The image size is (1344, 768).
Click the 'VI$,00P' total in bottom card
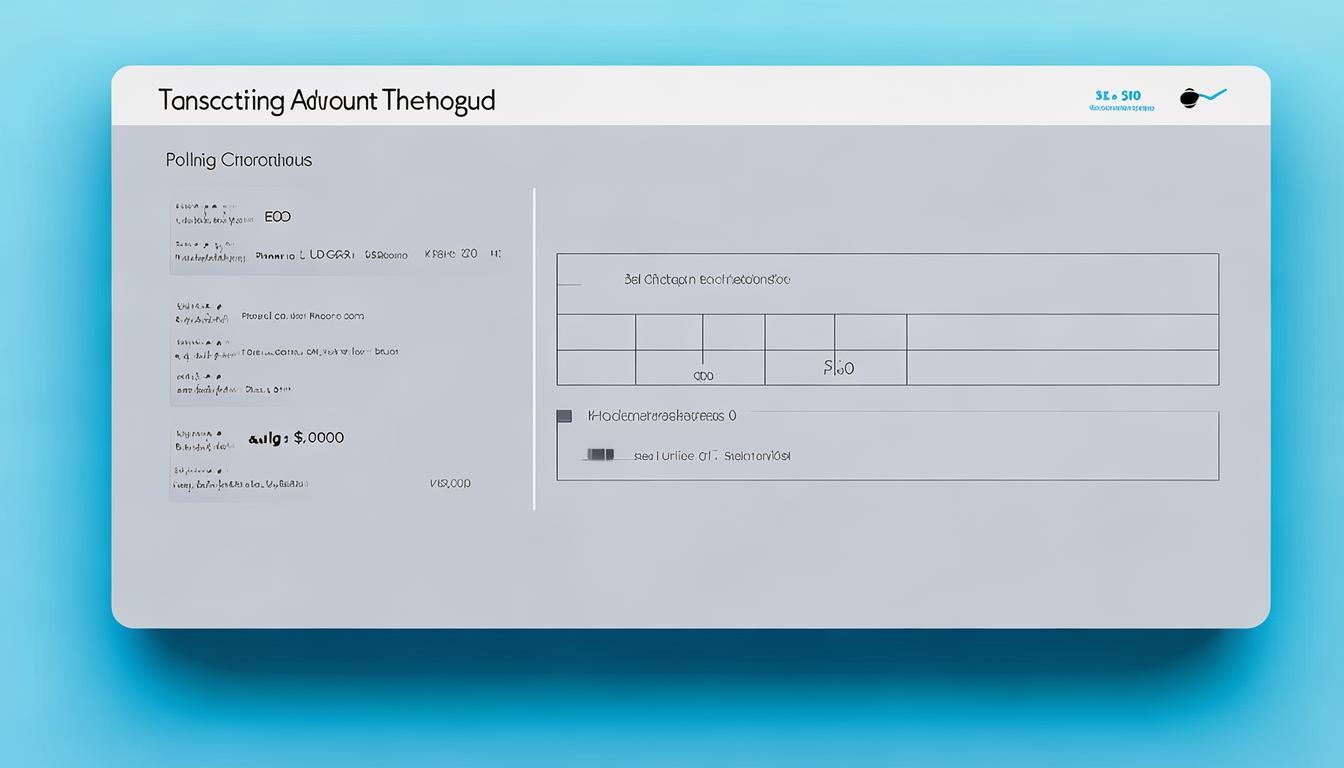(x=449, y=483)
